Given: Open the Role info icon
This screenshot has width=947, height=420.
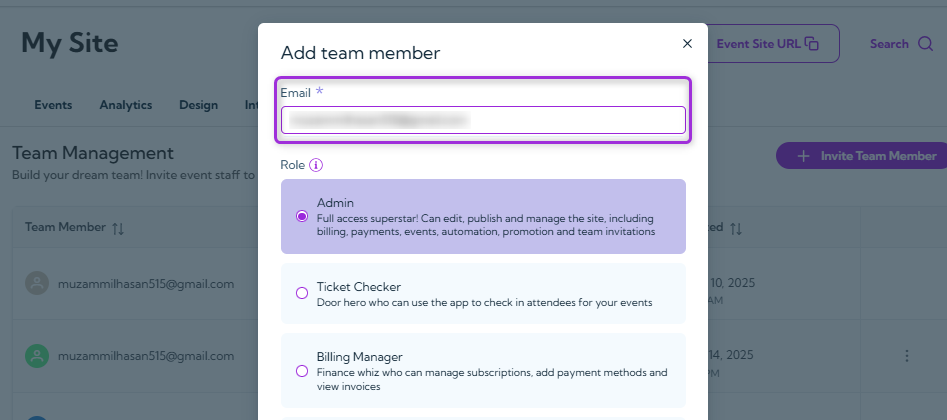Looking at the screenshot, I should tap(316, 165).
